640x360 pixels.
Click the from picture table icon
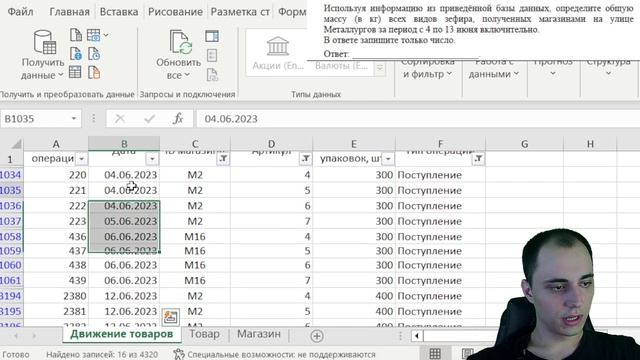(93, 35)
